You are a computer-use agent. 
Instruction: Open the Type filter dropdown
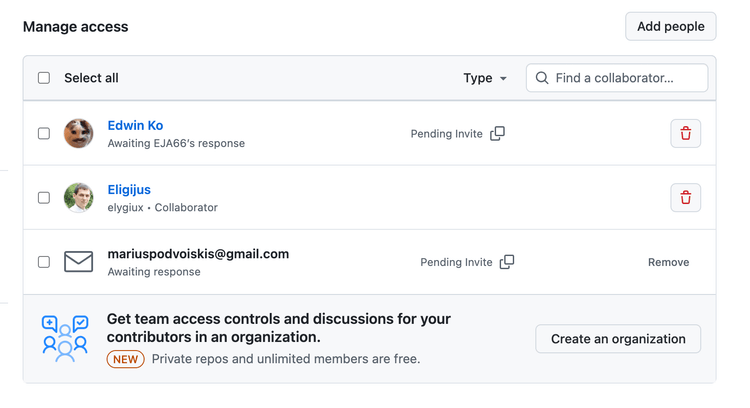[x=485, y=78]
